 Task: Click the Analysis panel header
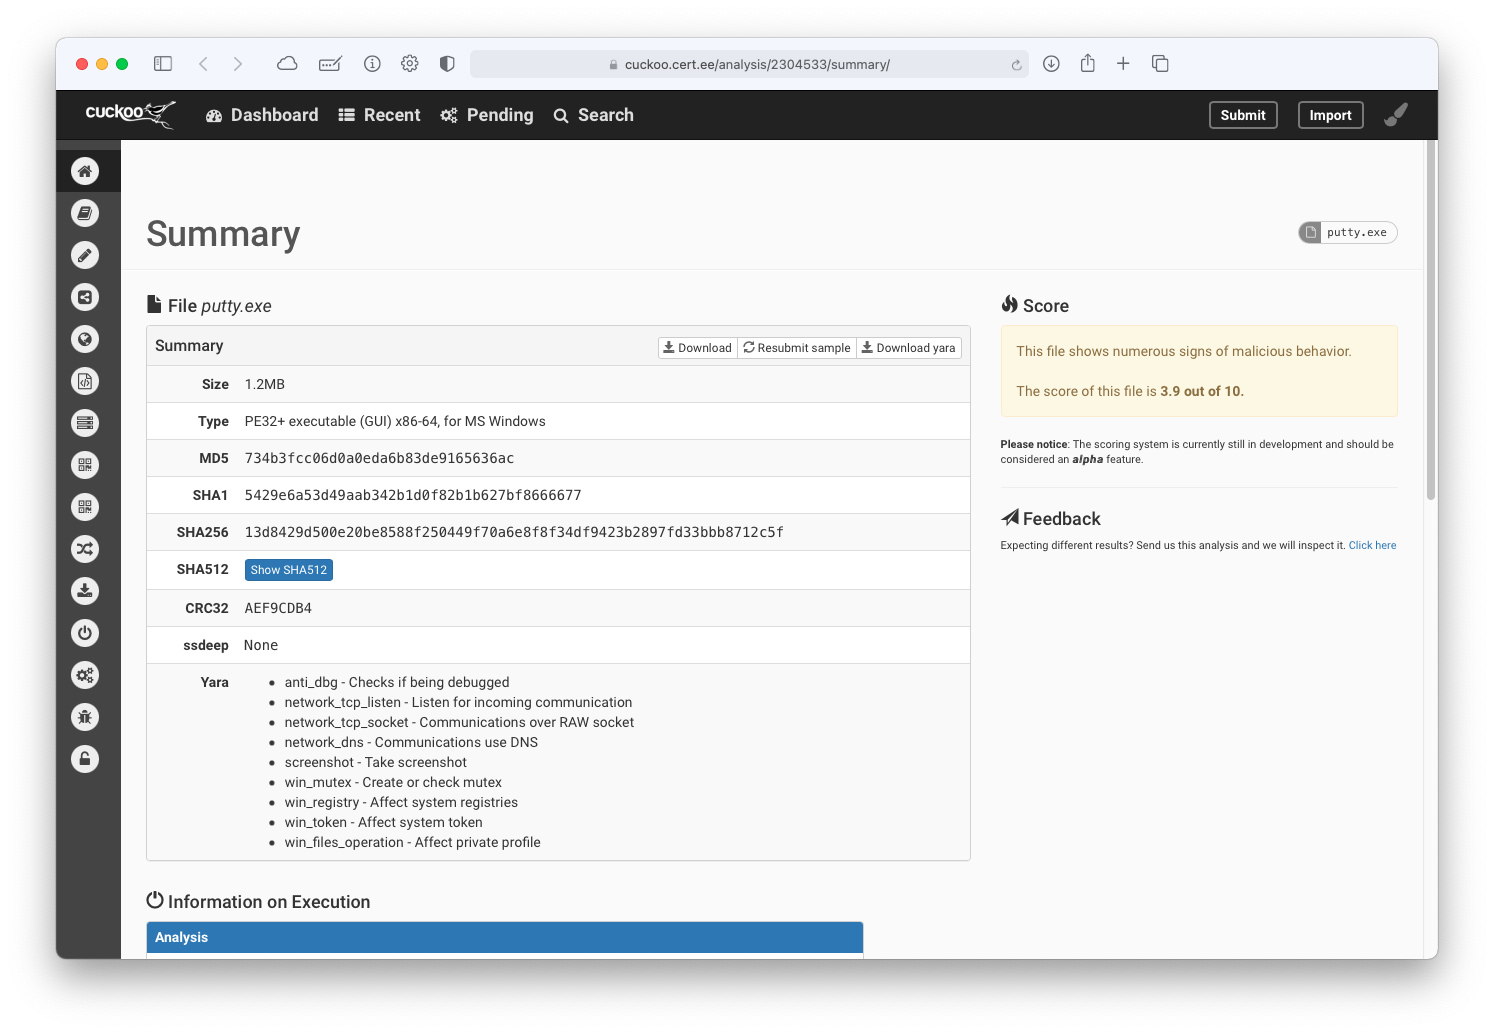(x=505, y=937)
